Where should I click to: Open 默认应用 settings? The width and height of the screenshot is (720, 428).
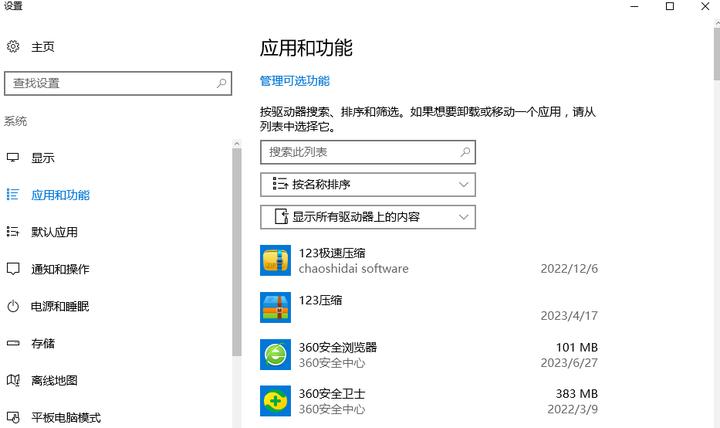[x=54, y=232]
